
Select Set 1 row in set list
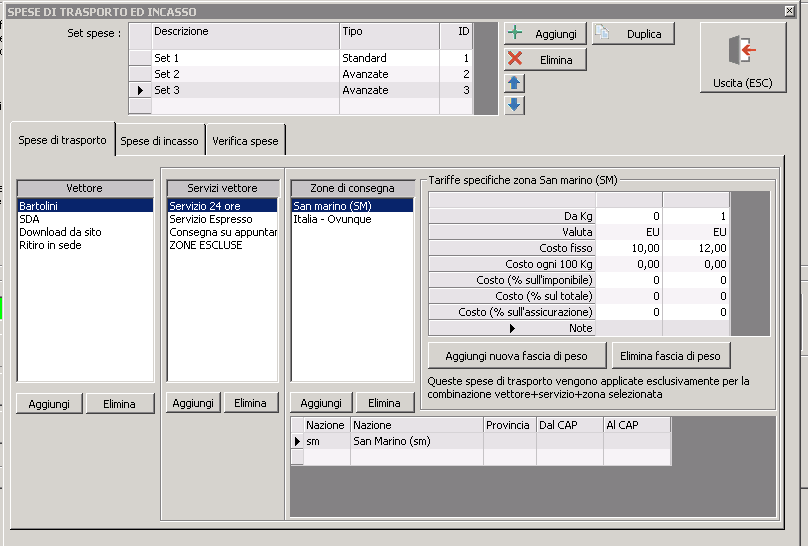click(300, 58)
